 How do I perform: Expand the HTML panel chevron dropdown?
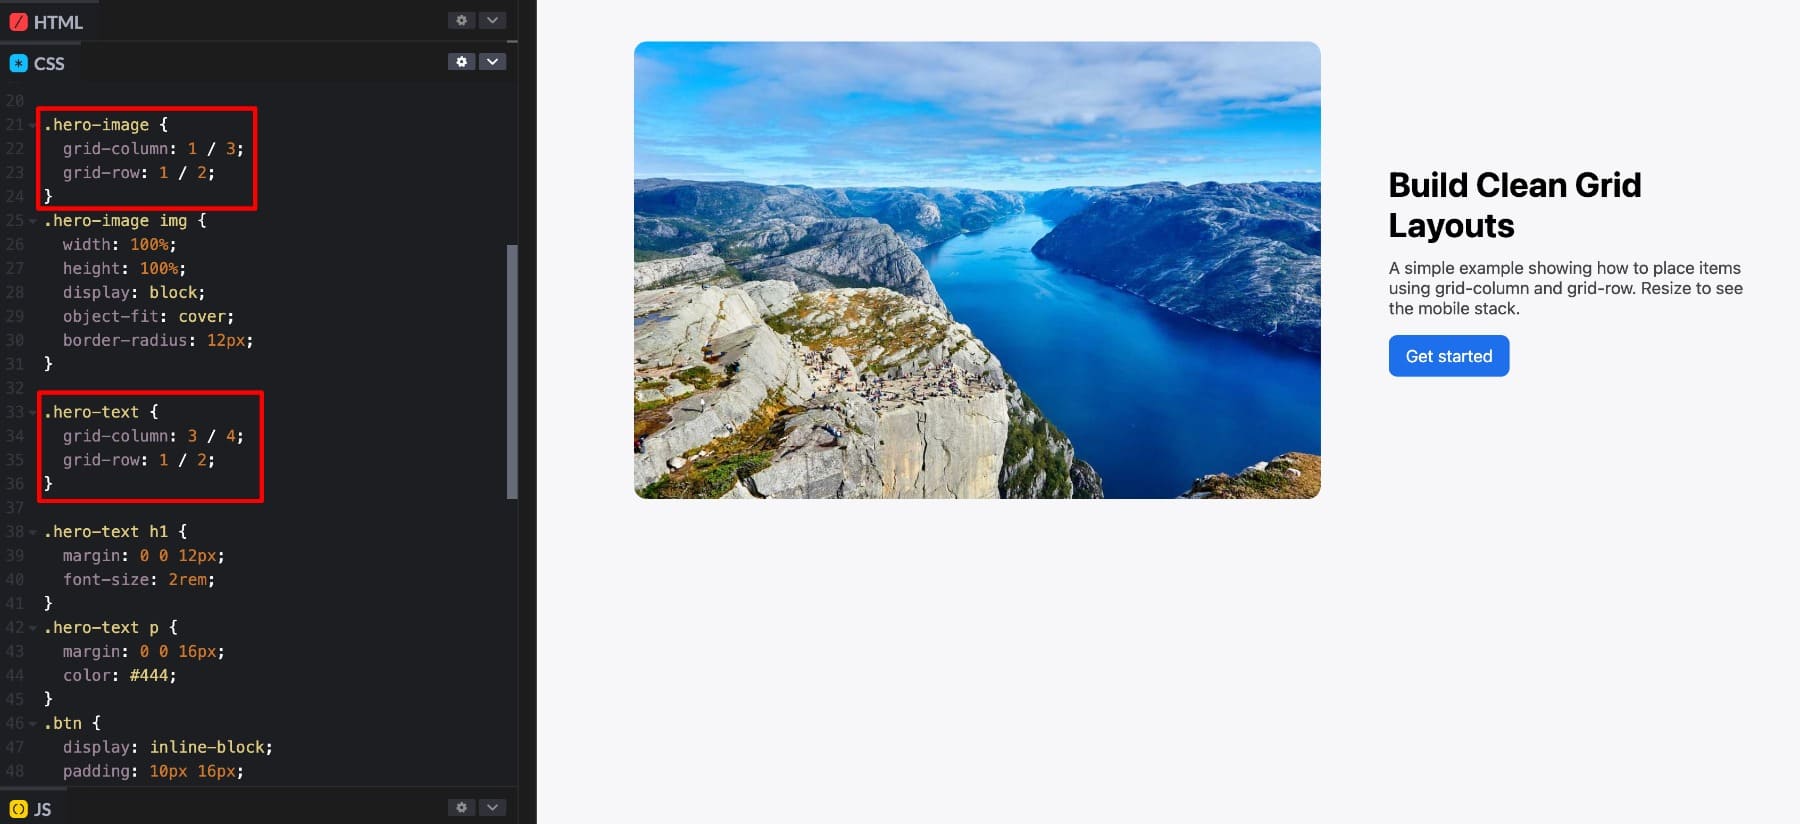(x=492, y=20)
